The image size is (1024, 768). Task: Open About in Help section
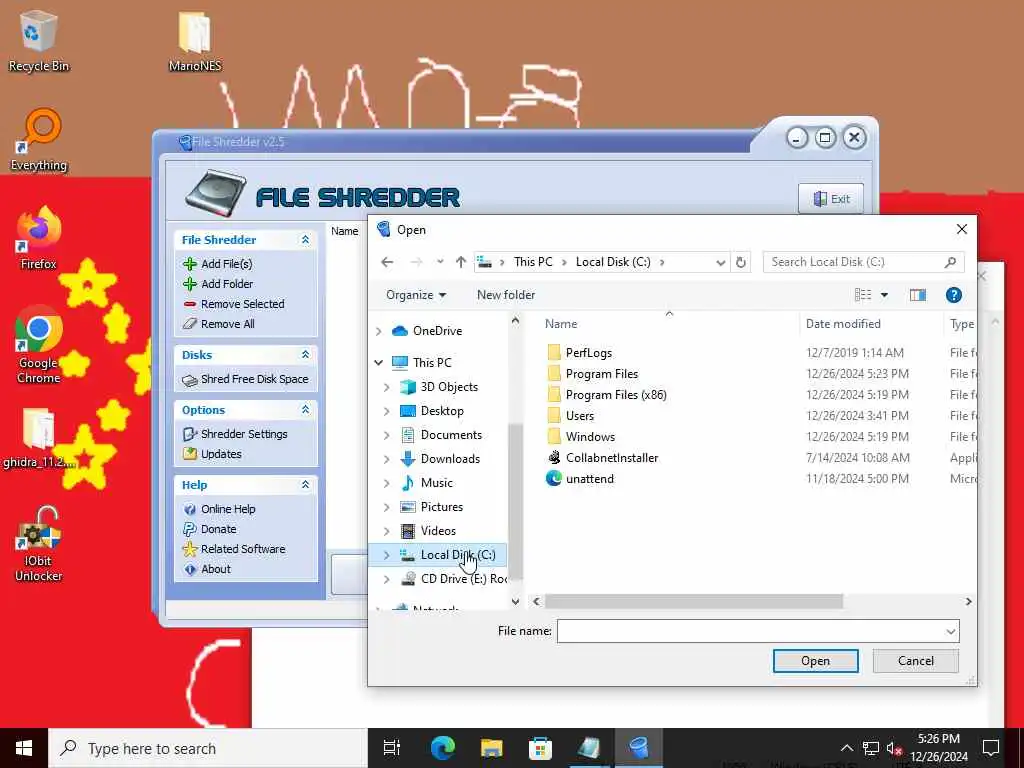pyautogui.click(x=216, y=569)
